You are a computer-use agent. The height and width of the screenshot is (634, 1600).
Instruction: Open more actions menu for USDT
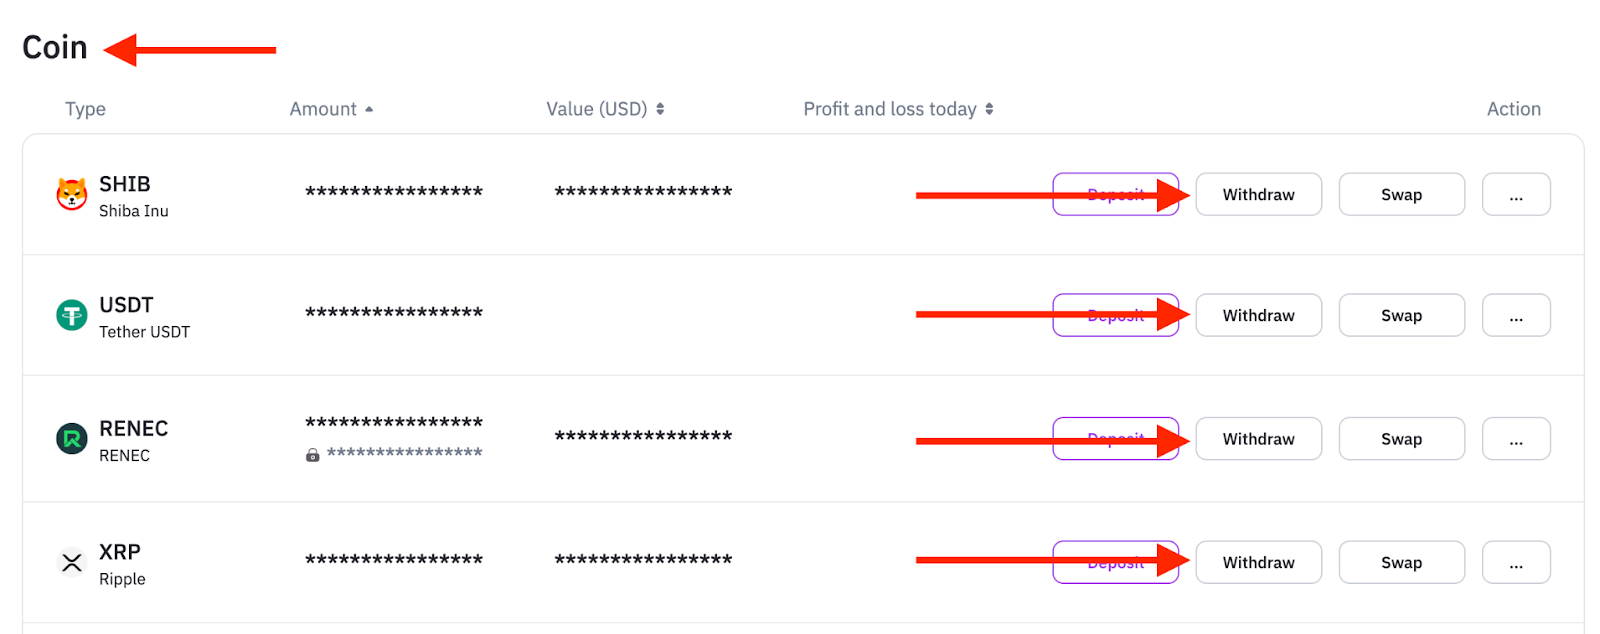point(1516,315)
